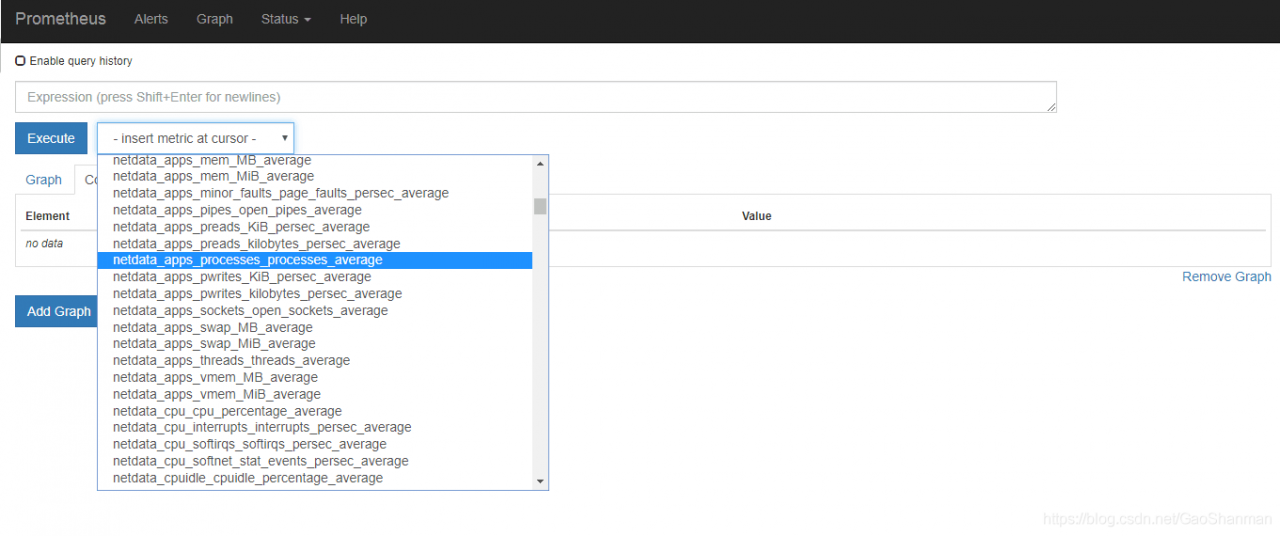
Task: Click the Execute button
Action: pyautogui.click(x=51, y=138)
